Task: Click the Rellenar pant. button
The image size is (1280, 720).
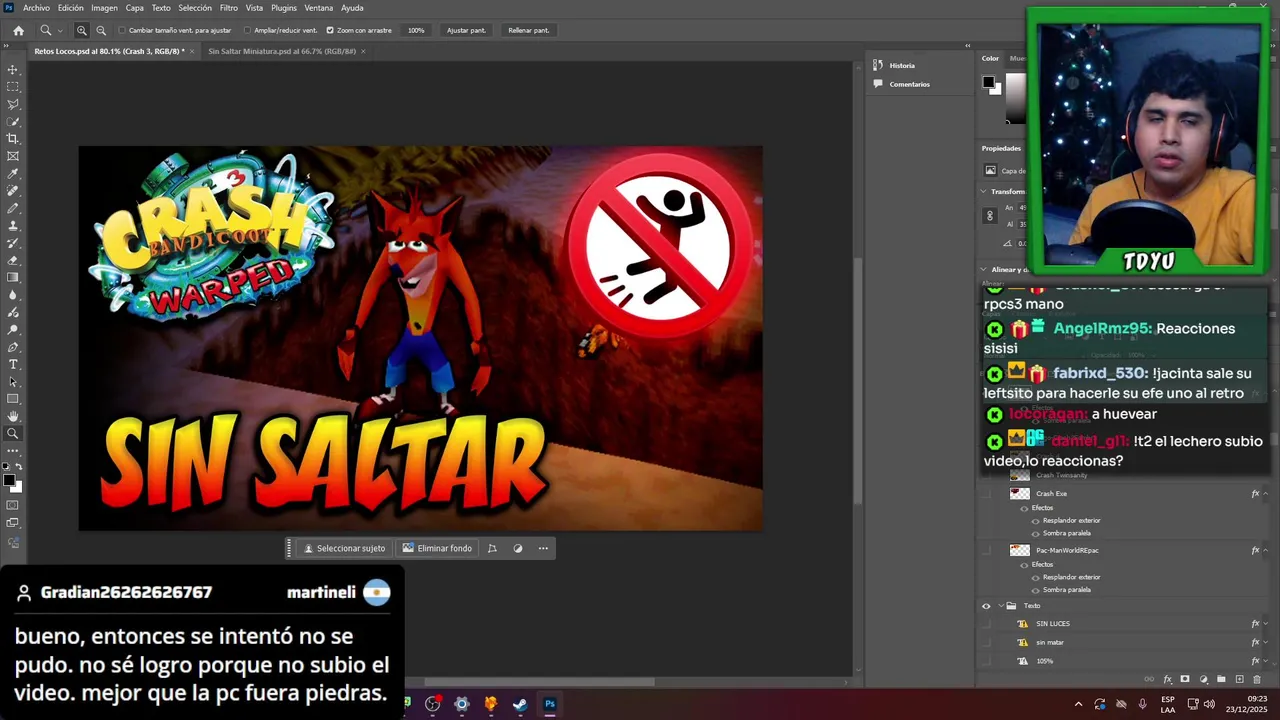Action: click(528, 30)
